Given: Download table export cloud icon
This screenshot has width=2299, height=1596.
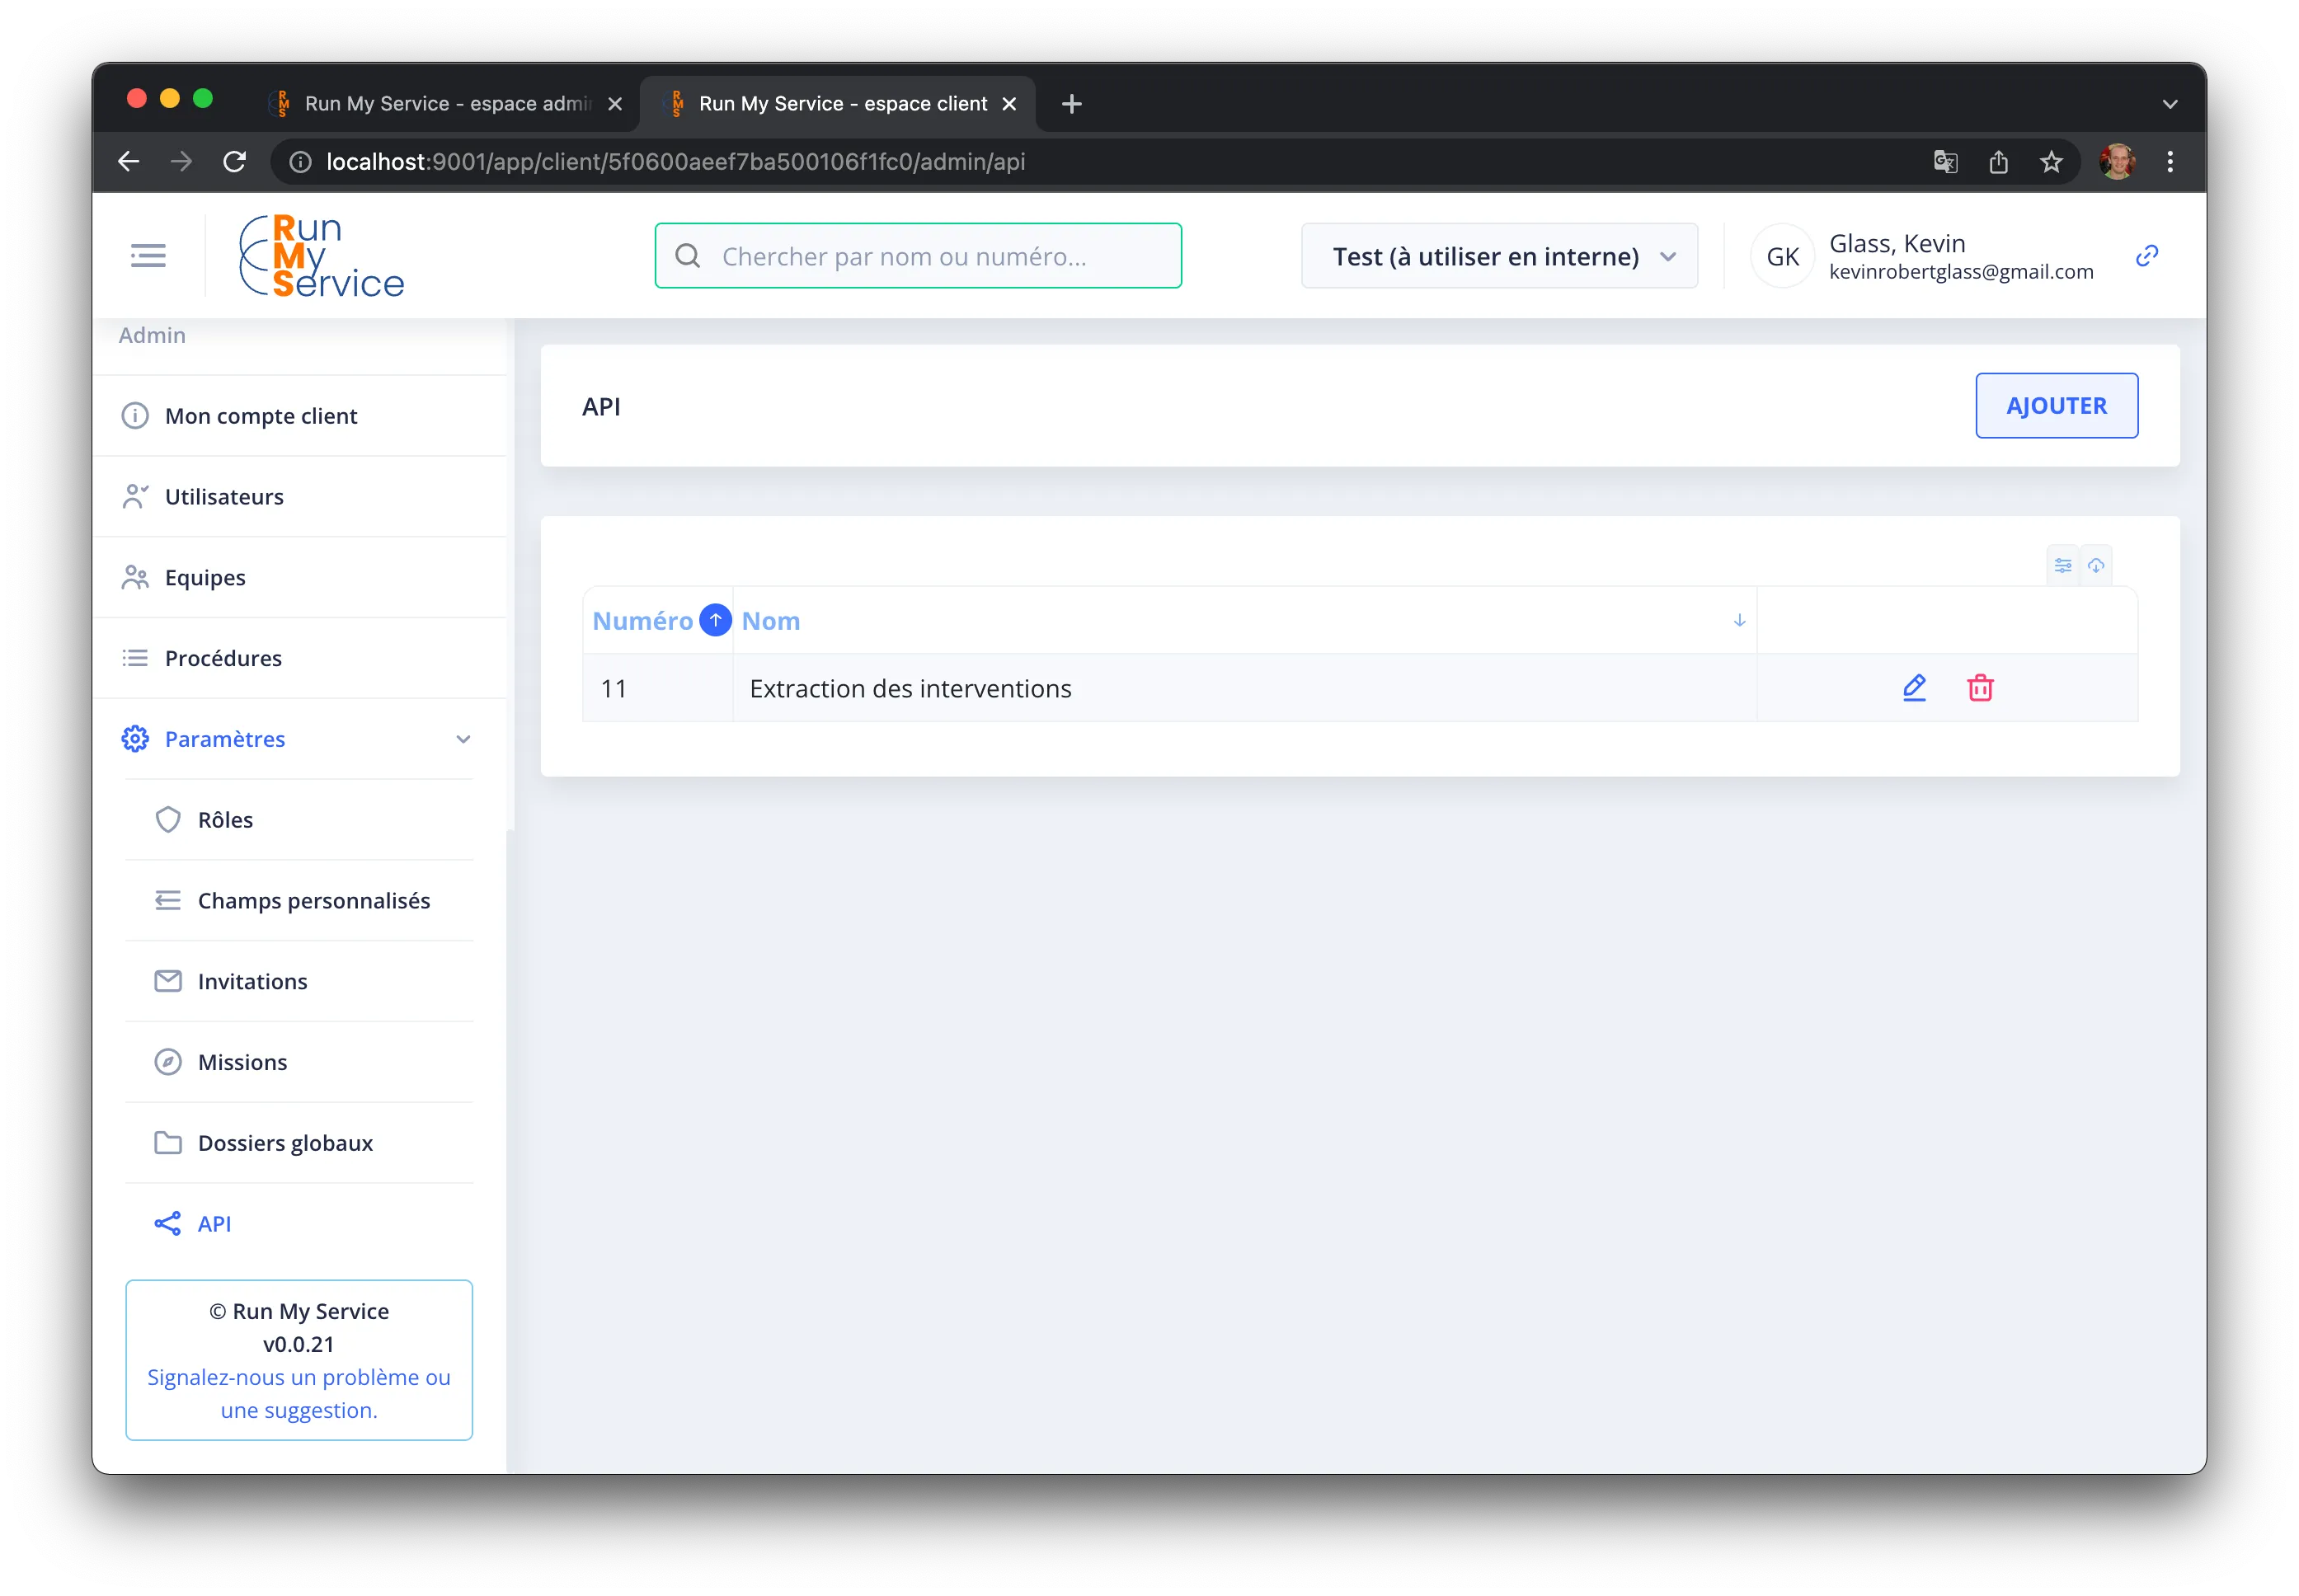Looking at the screenshot, I should tap(2095, 565).
